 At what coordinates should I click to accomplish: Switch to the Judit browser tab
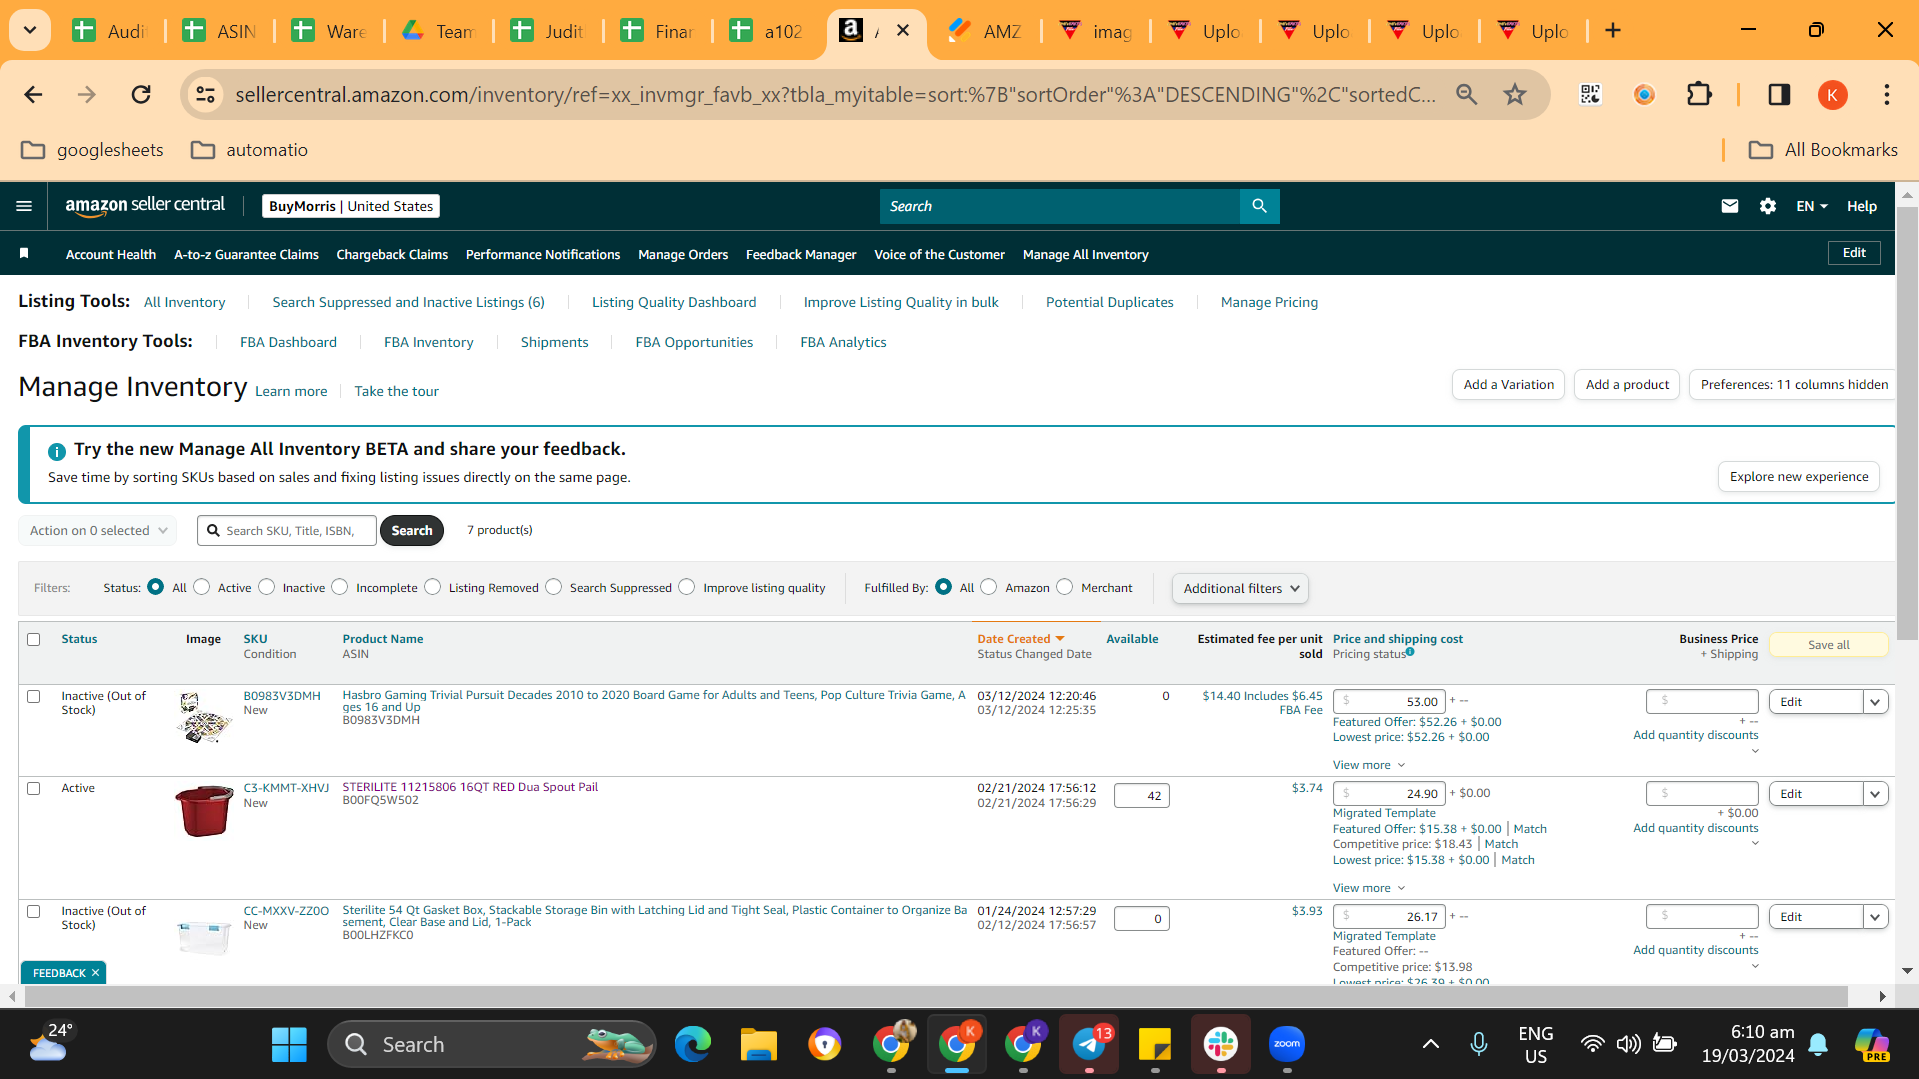tap(545, 30)
